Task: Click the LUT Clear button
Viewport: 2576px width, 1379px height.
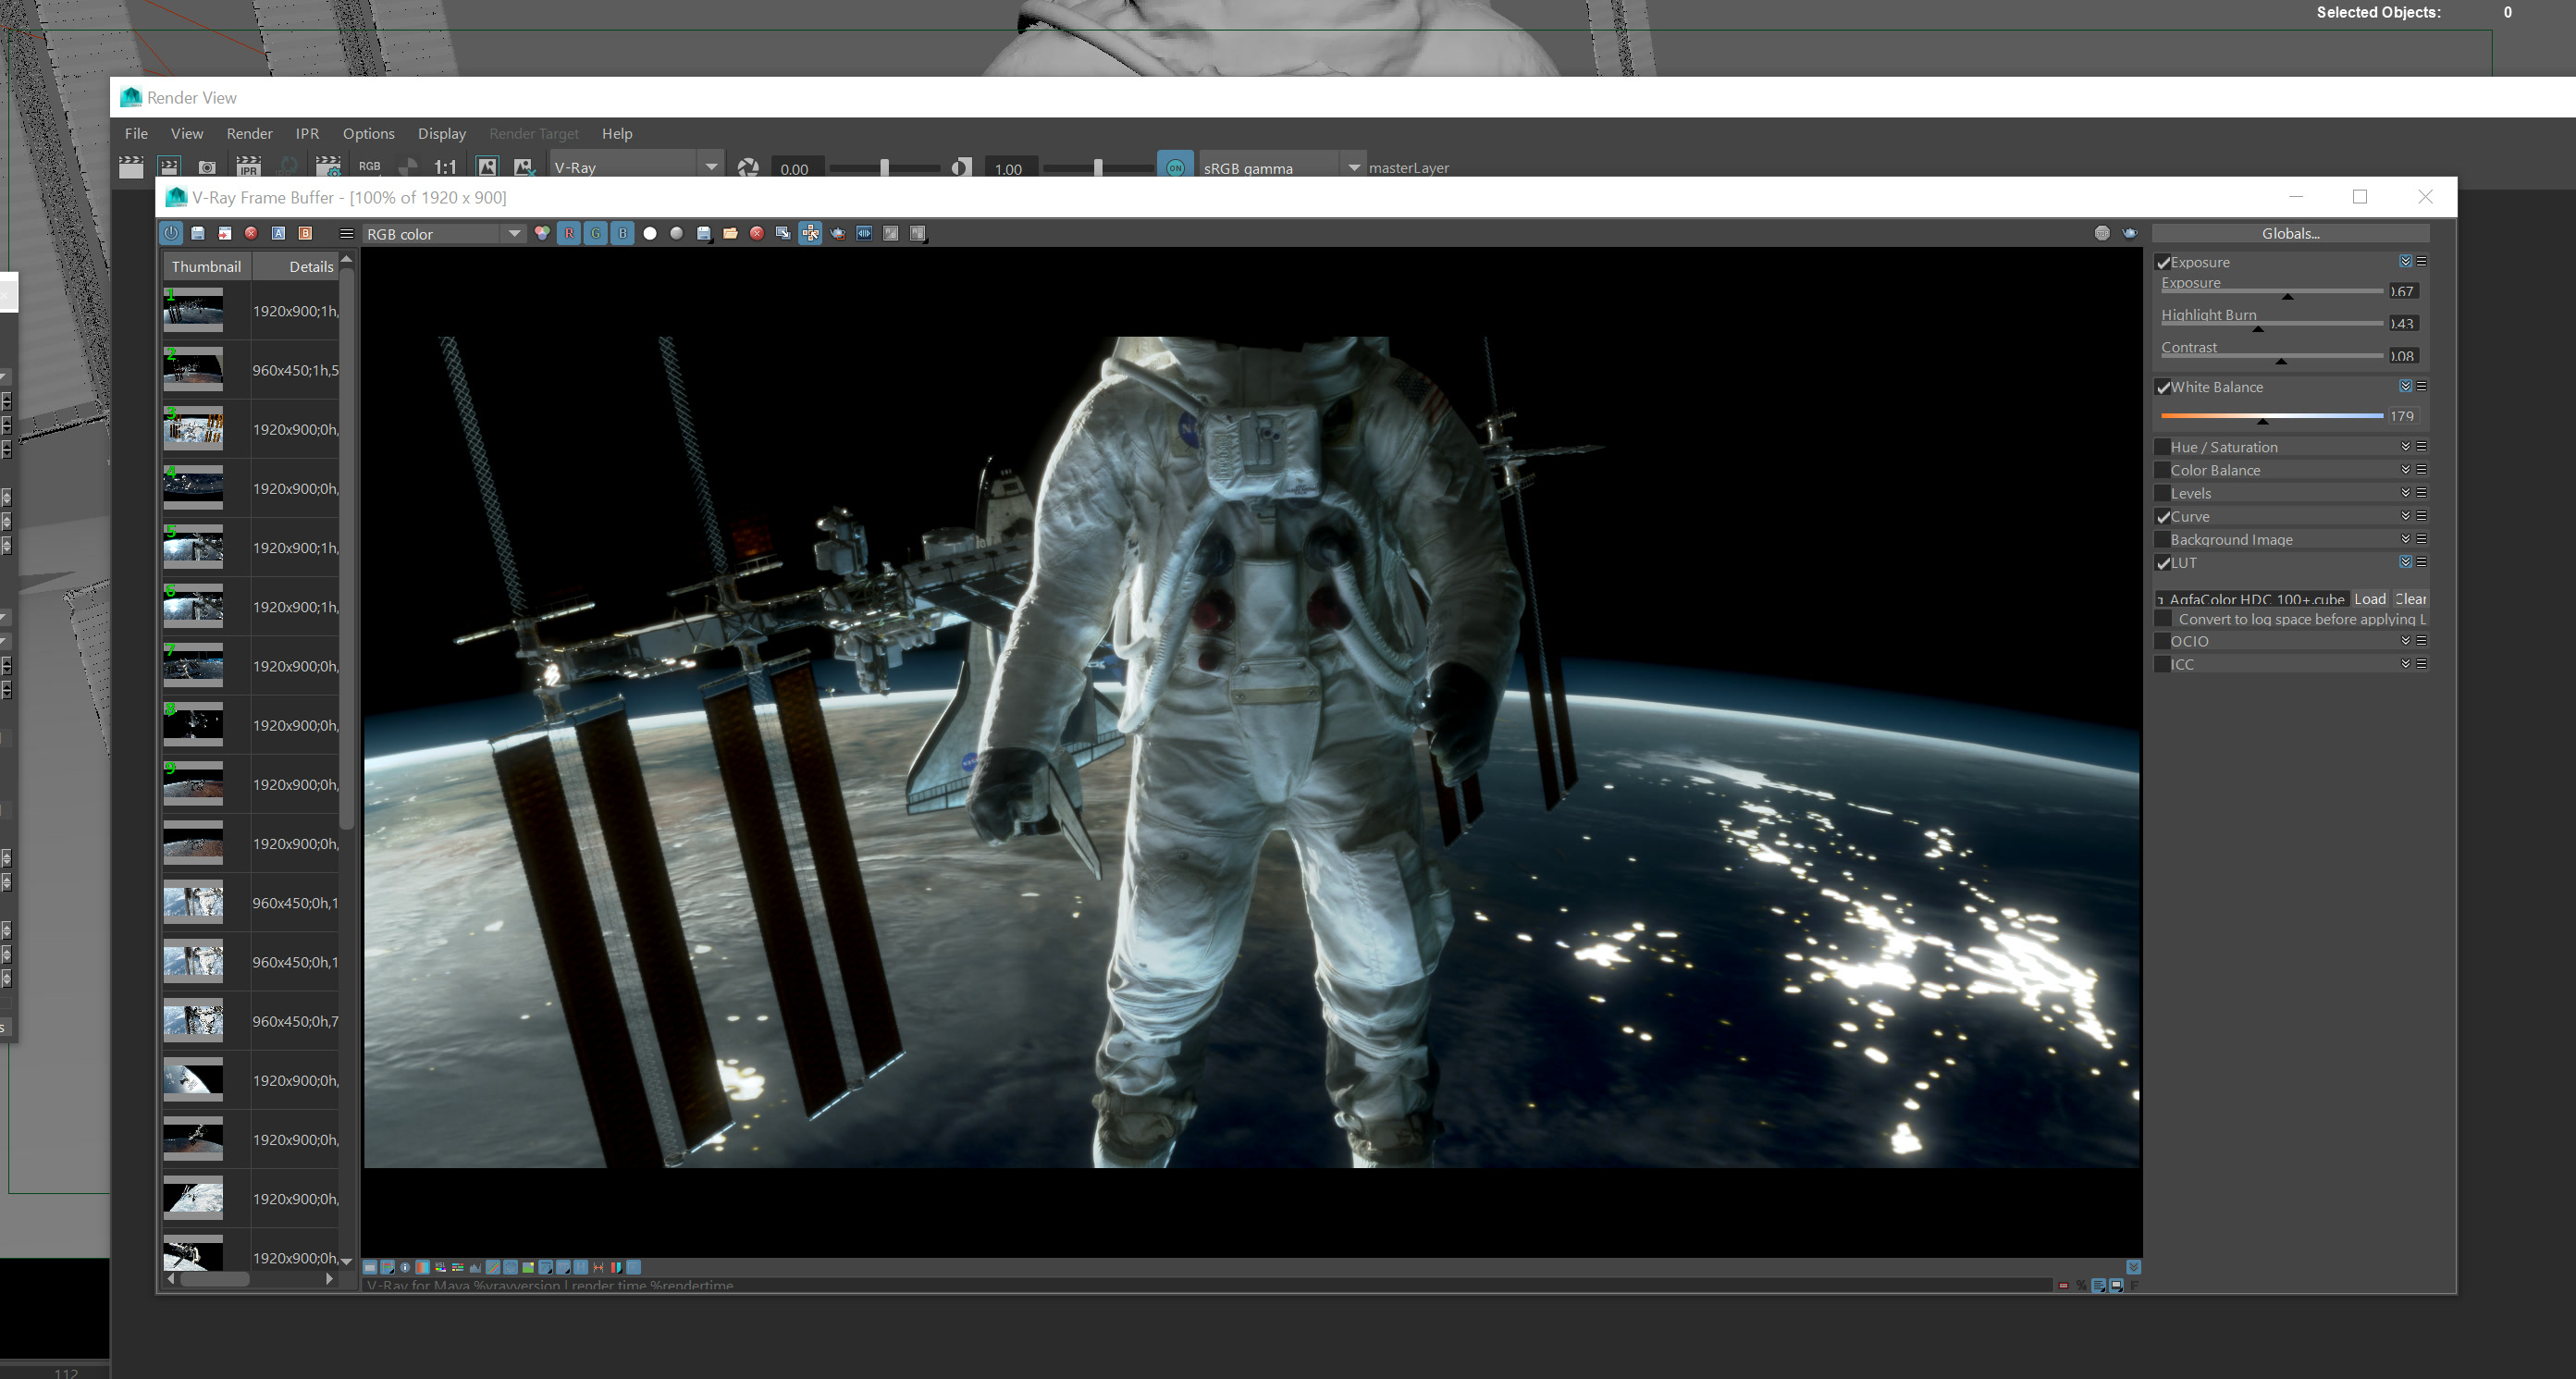Action: coord(2410,599)
